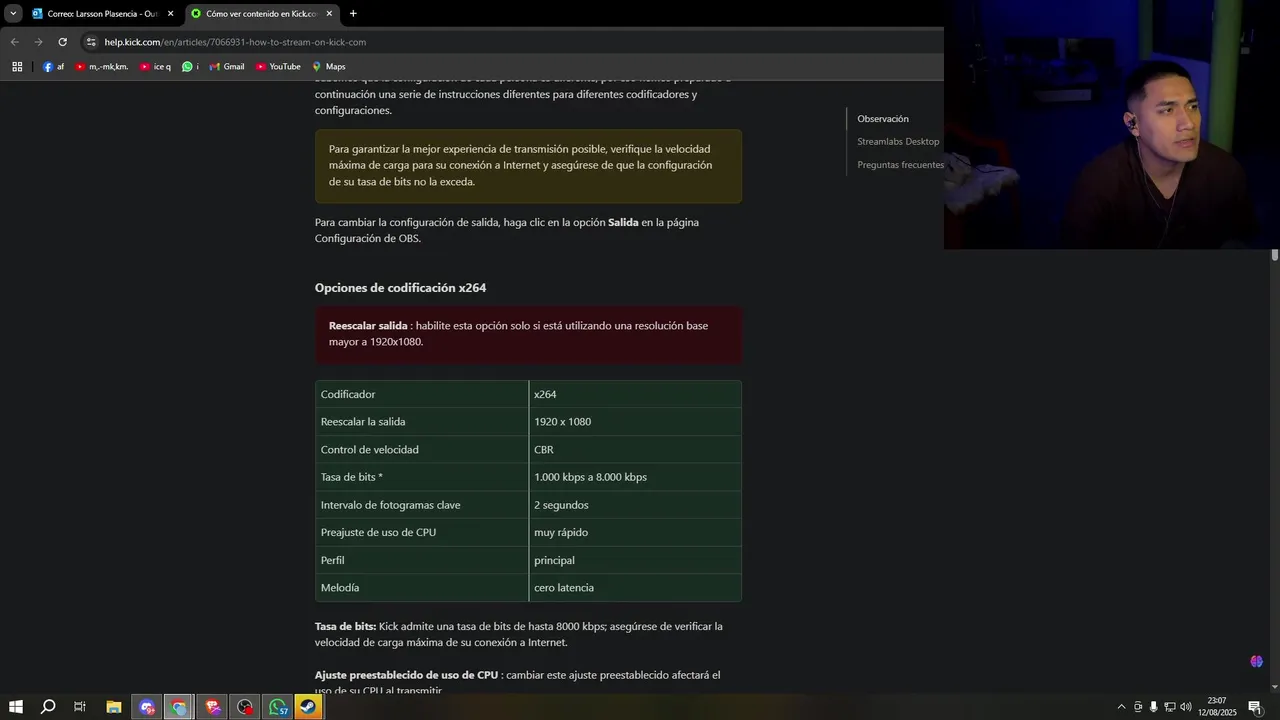Open the Facebook 'af' bookmark
The image size is (1280, 720).
(x=54, y=67)
